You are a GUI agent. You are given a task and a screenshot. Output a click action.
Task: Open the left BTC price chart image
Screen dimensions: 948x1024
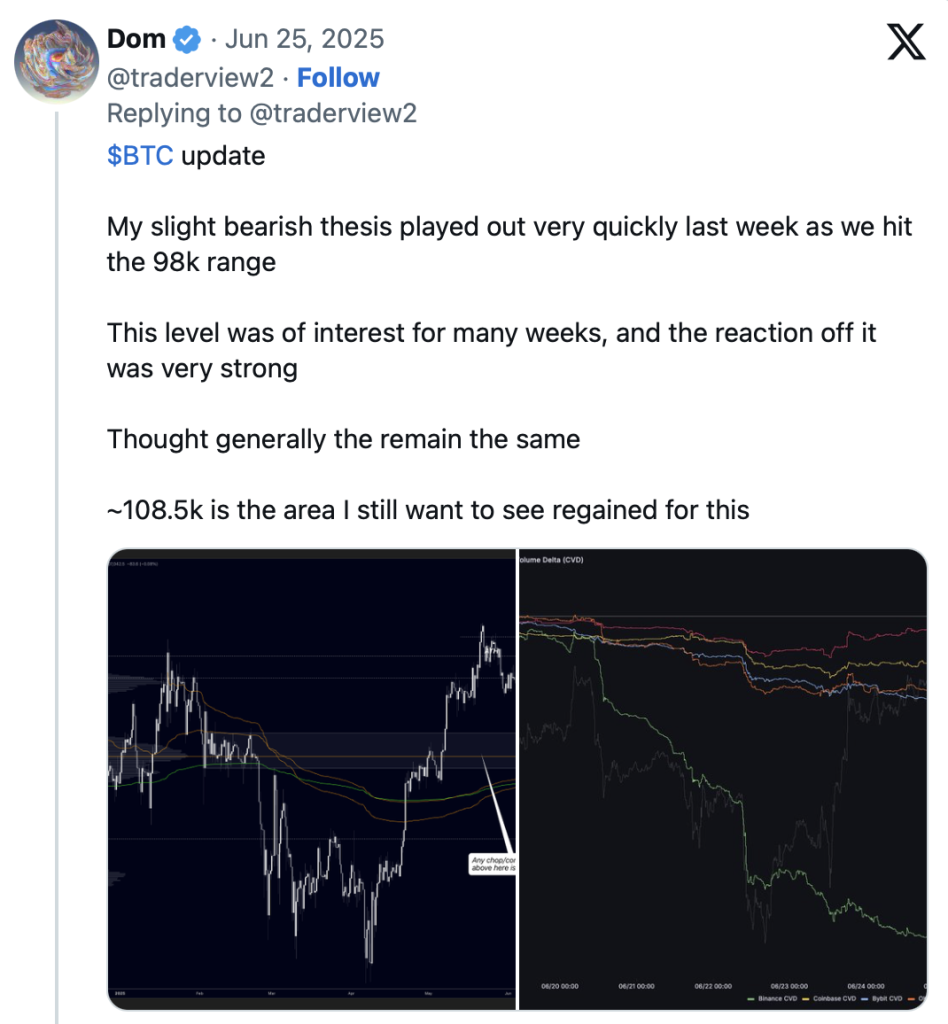pos(311,779)
